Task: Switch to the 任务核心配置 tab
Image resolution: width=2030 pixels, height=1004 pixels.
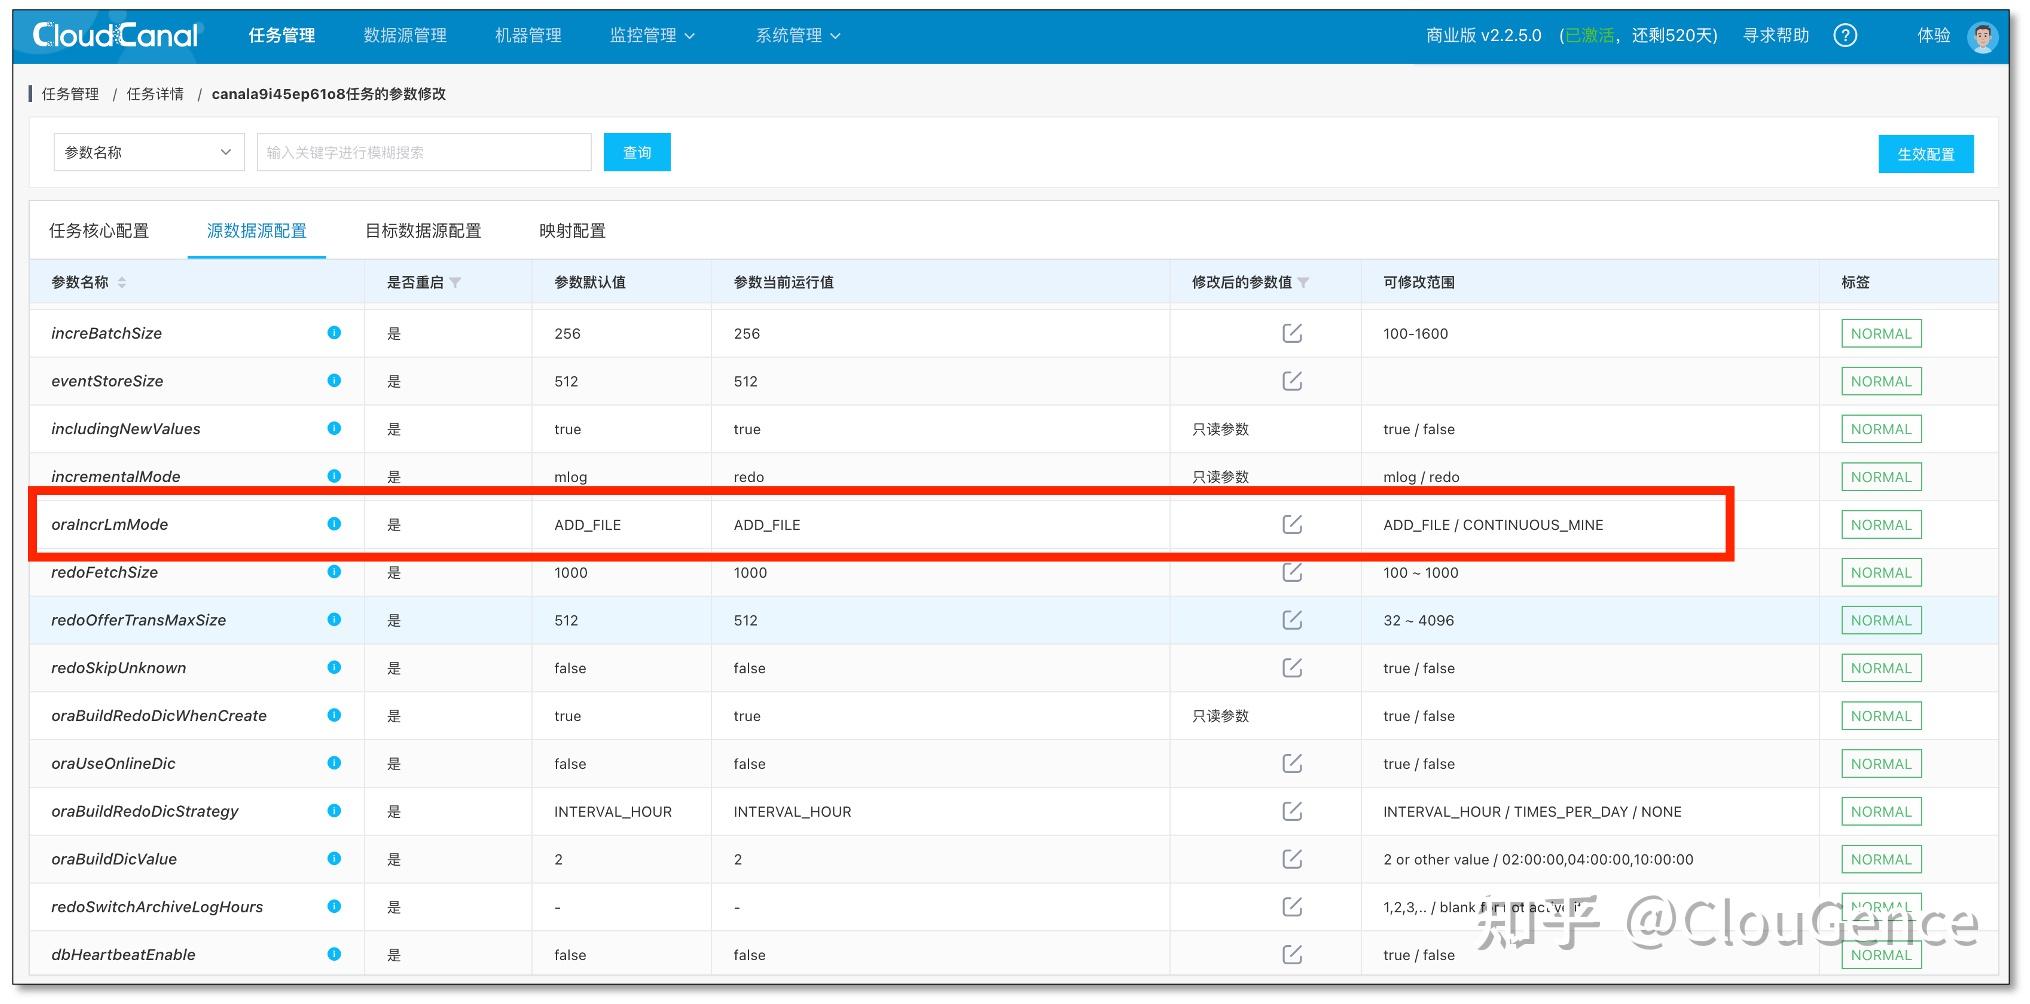Action: click(100, 230)
